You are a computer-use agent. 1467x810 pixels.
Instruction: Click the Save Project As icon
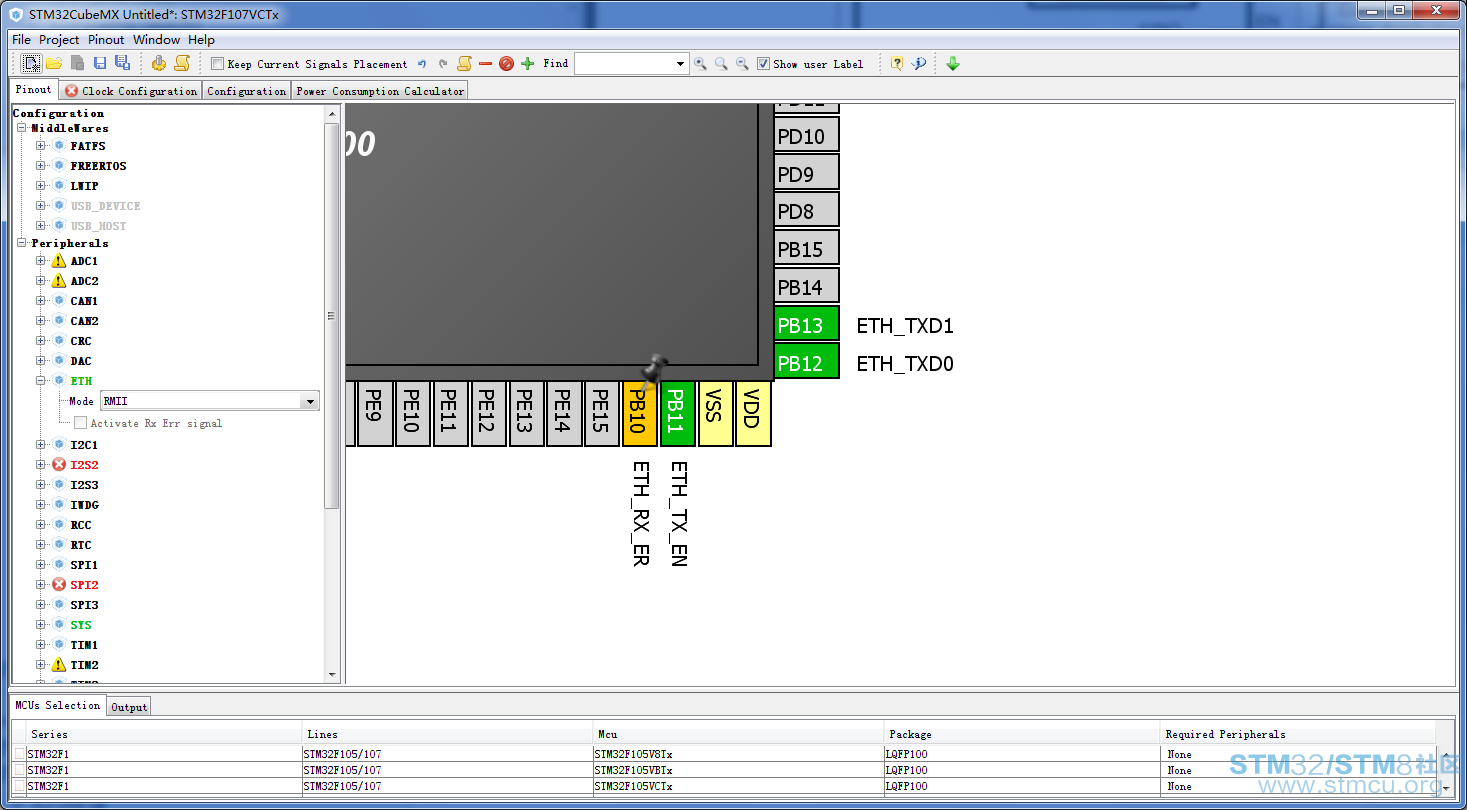pyautogui.click(x=122, y=63)
